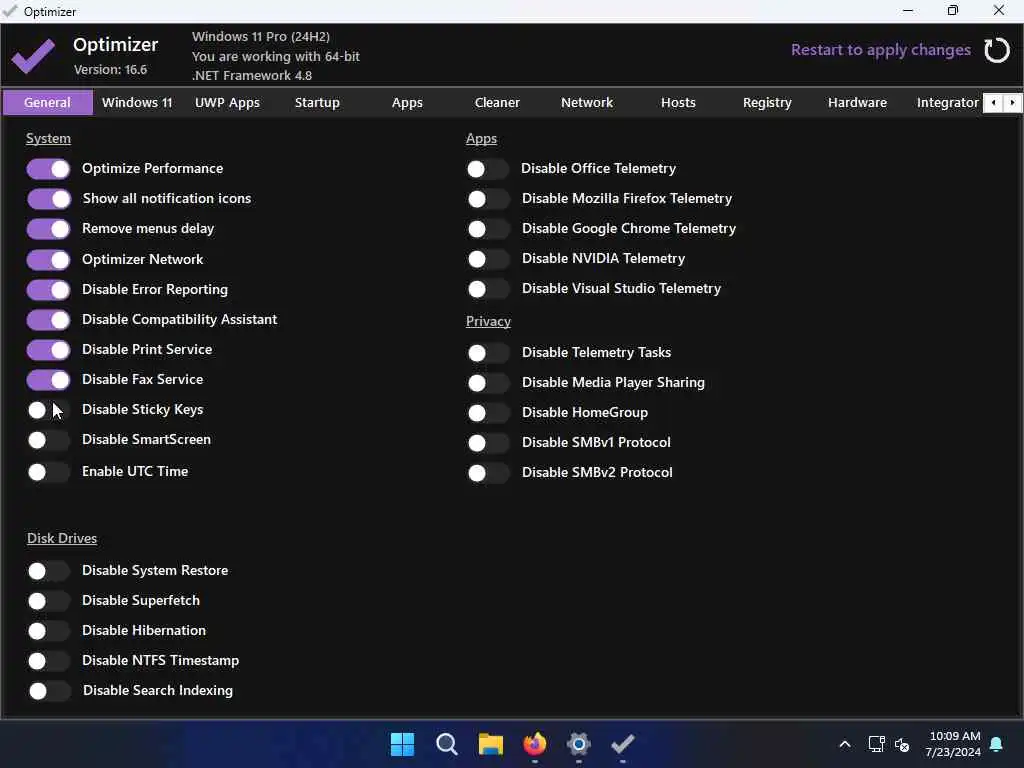Click the System section heading

[x=48, y=138]
